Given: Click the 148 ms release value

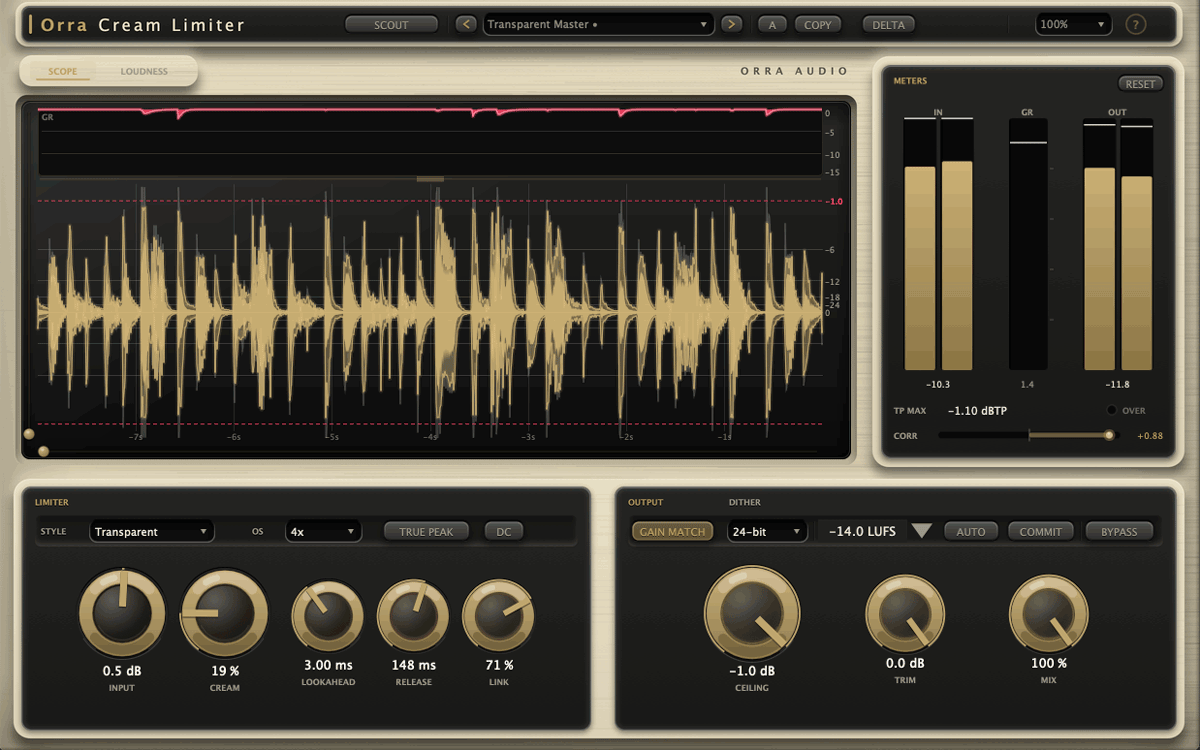Looking at the screenshot, I should (x=413, y=665).
